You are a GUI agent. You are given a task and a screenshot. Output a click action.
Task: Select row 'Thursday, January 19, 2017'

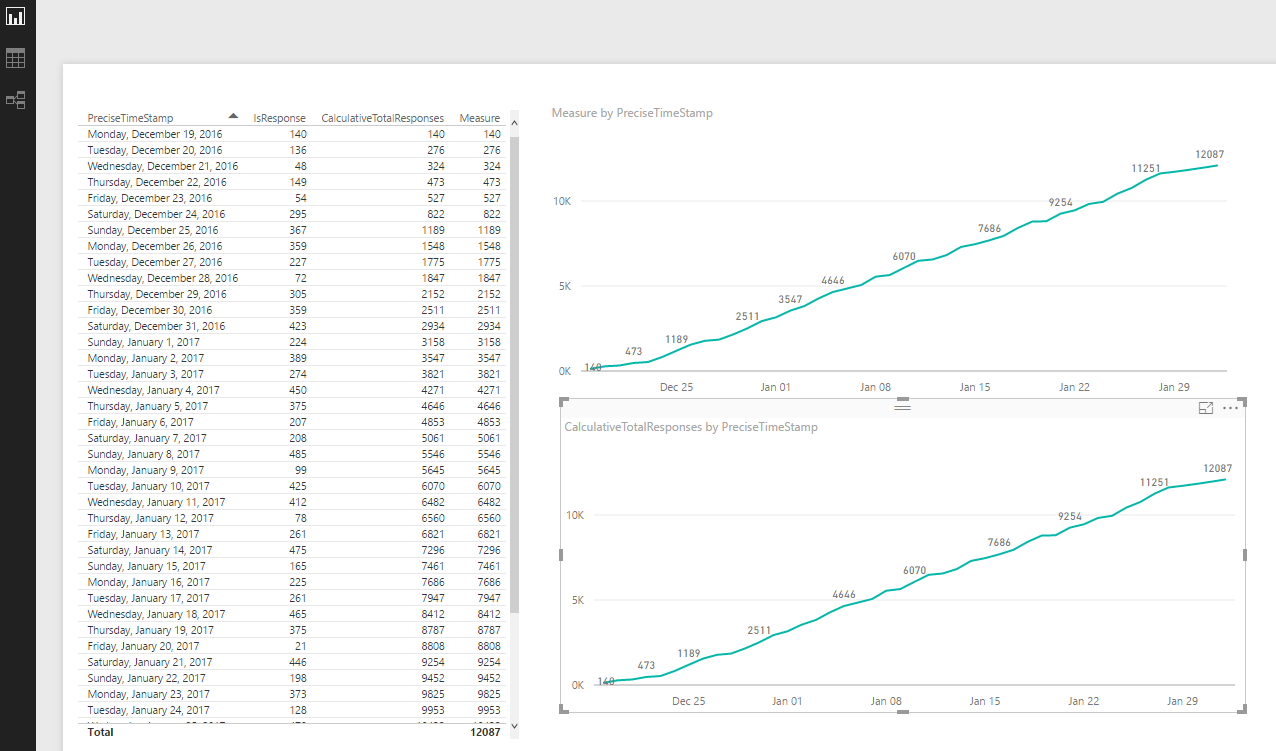(x=294, y=630)
